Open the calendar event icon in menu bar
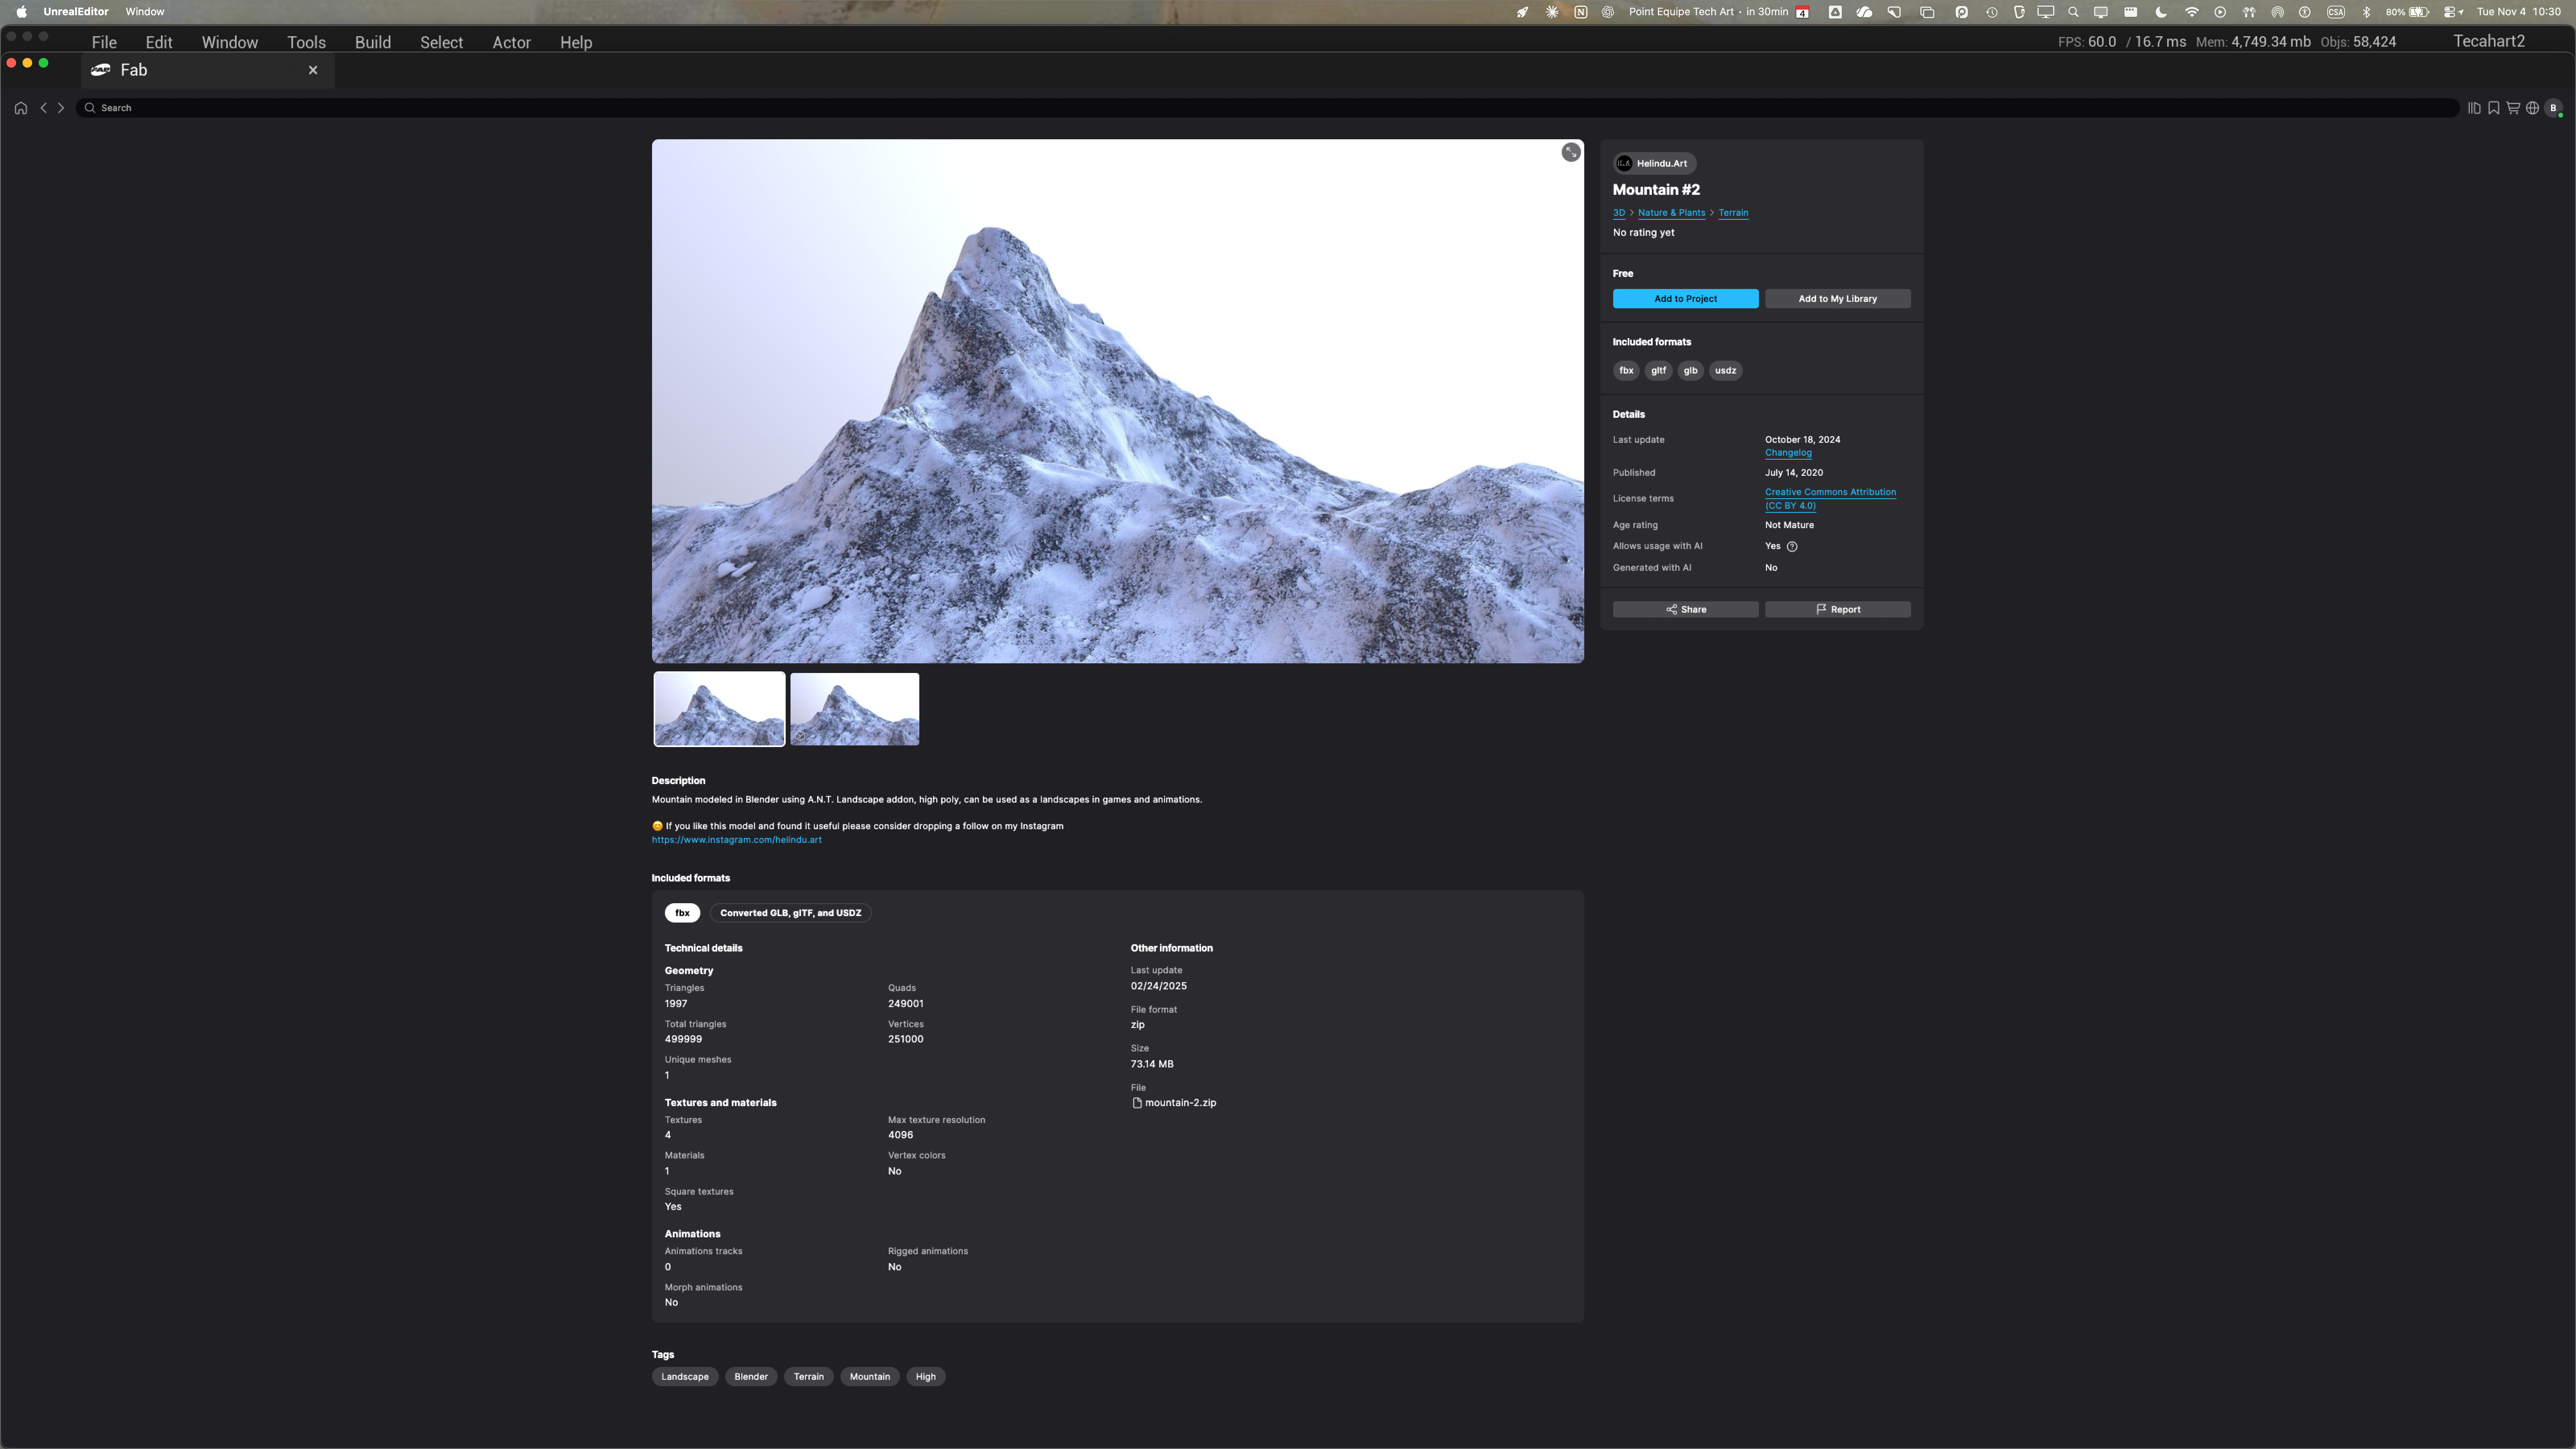 1802,12
